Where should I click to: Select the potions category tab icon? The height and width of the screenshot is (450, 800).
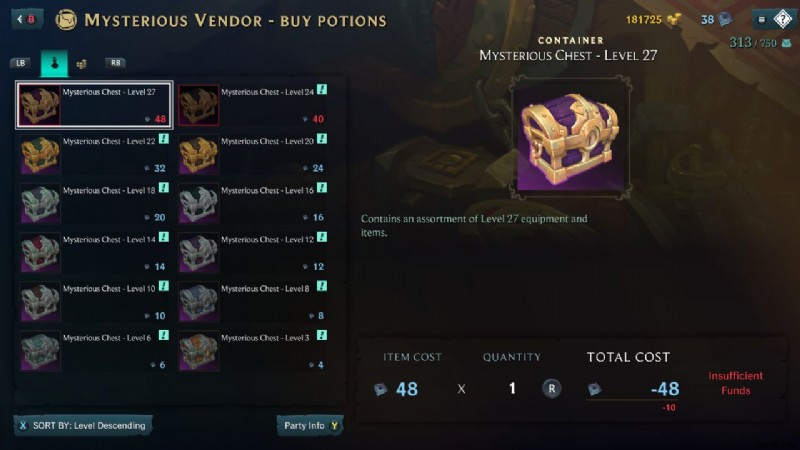pos(54,63)
